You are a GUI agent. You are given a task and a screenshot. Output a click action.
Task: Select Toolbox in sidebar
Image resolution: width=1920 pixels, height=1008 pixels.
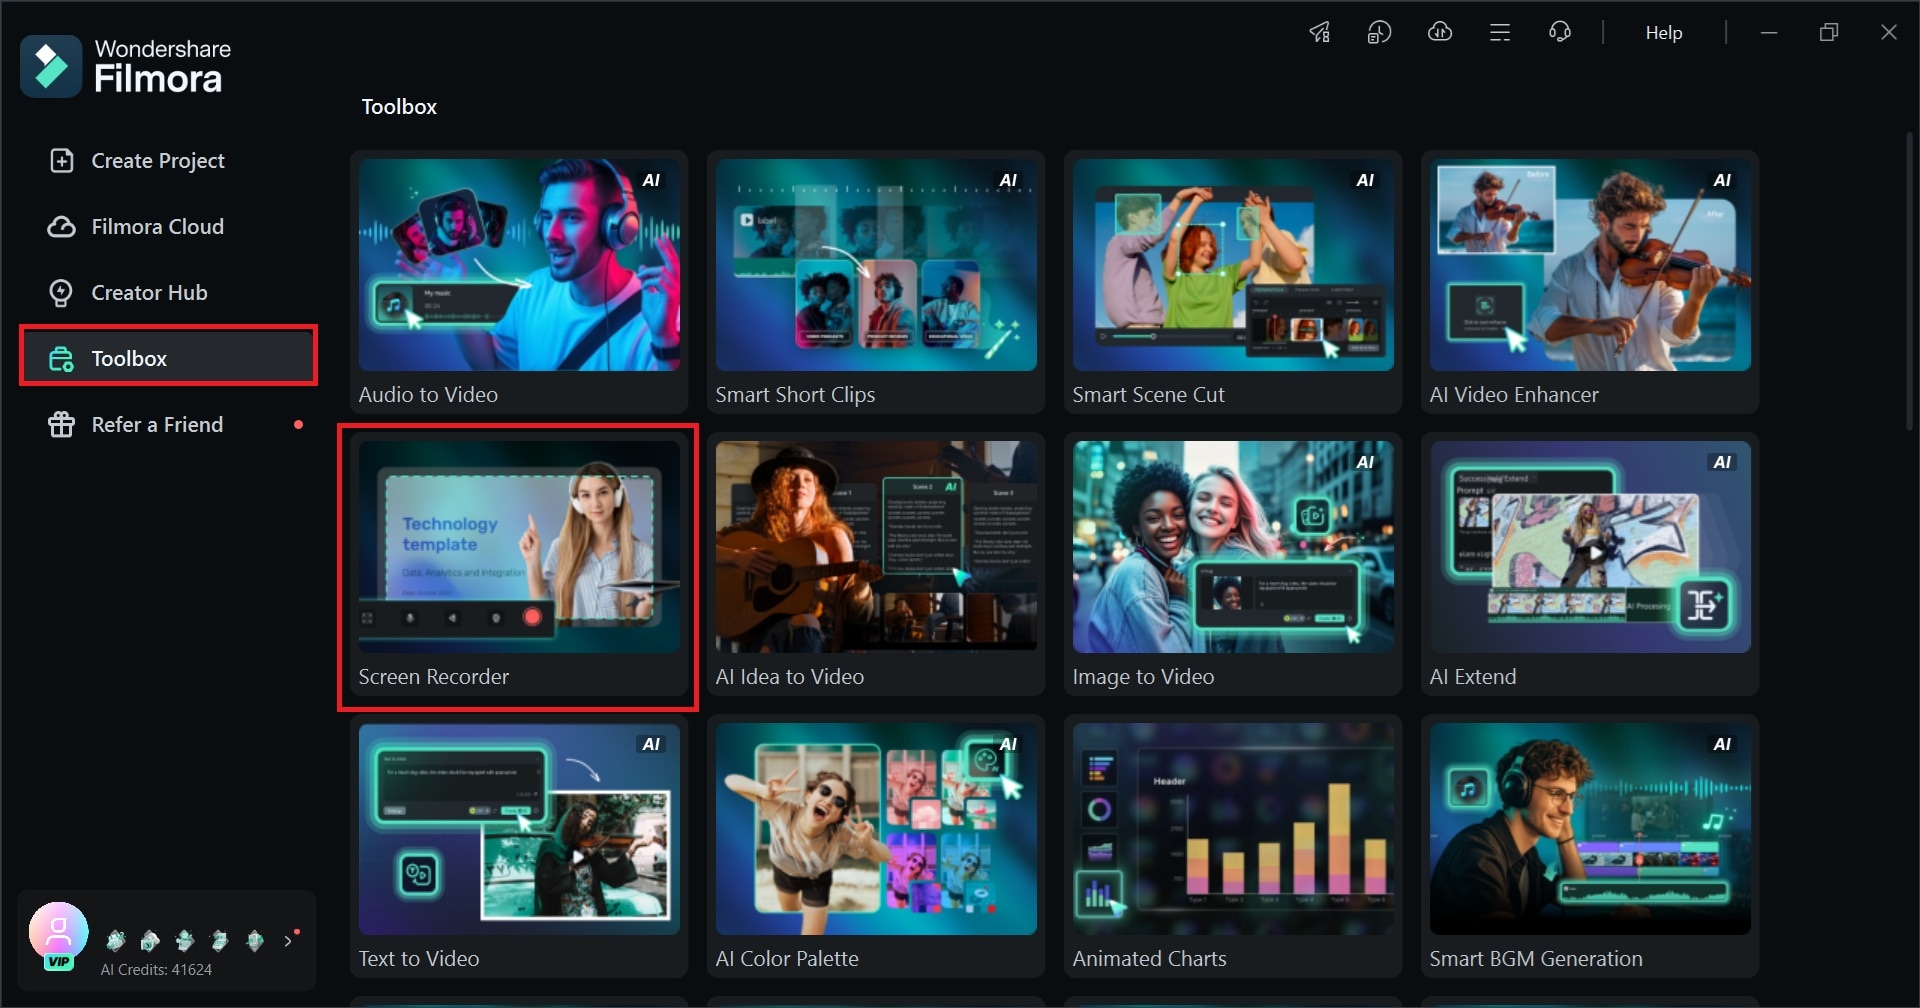pyautogui.click(x=168, y=358)
